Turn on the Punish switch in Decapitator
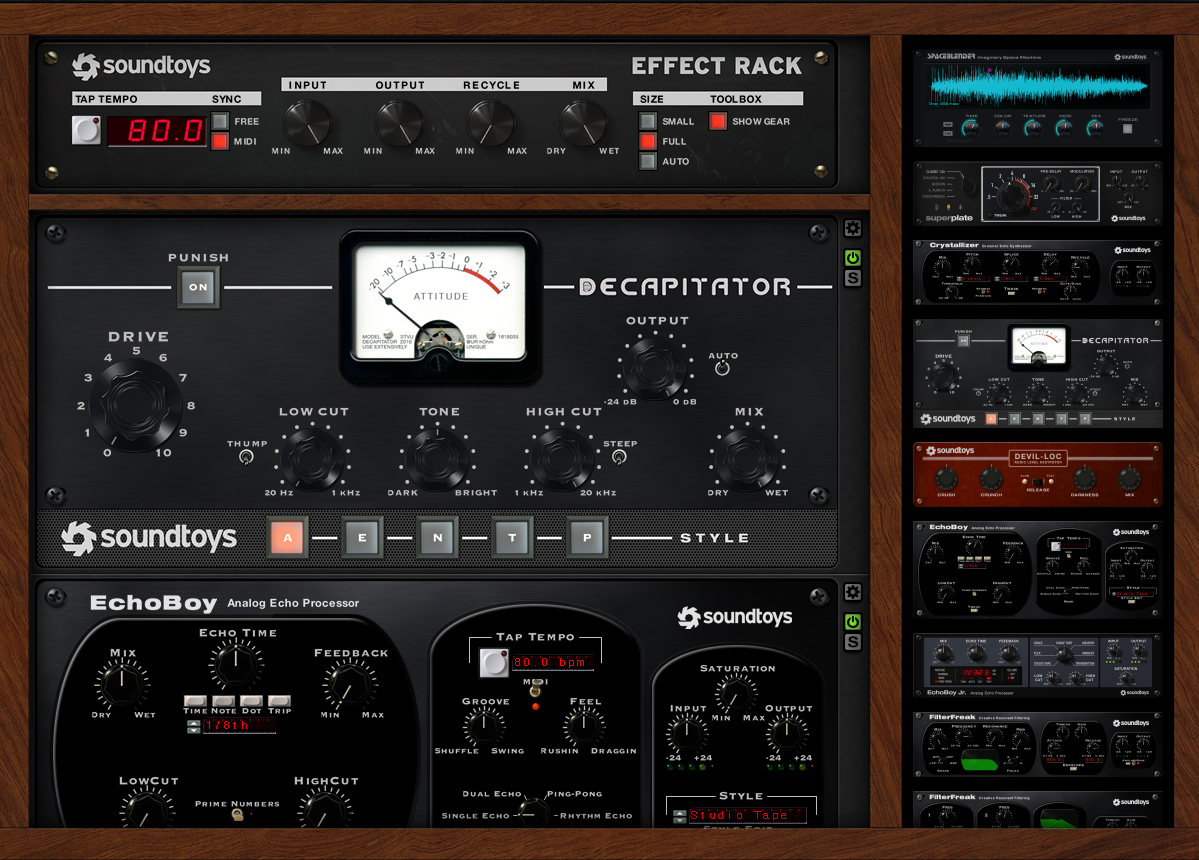 click(198, 288)
